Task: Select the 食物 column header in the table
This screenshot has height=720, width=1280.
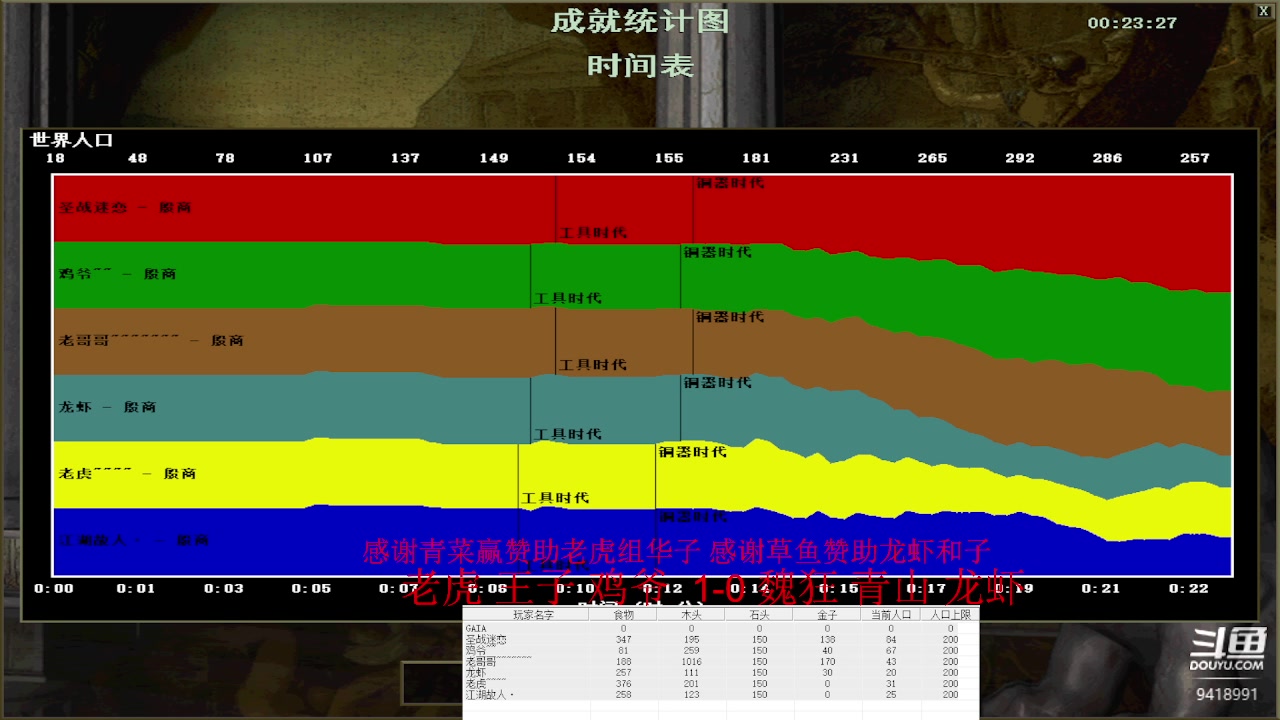Action: [x=624, y=615]
